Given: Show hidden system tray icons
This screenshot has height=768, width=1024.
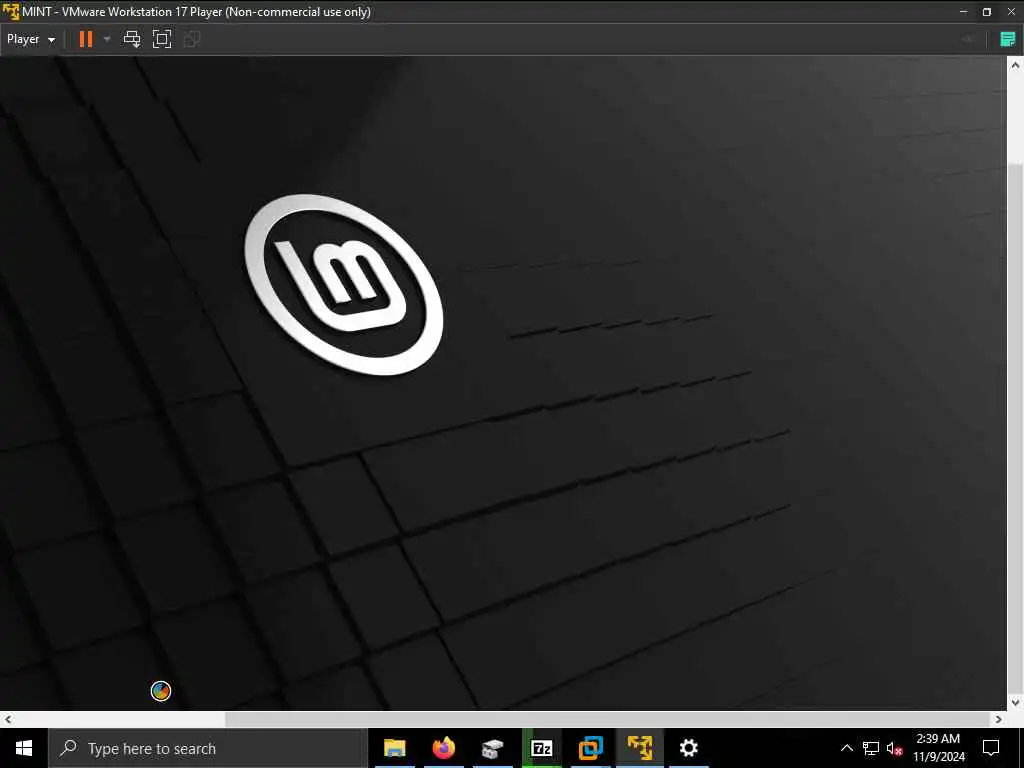Looking at the screenshot, I should (x=846, y=748).
